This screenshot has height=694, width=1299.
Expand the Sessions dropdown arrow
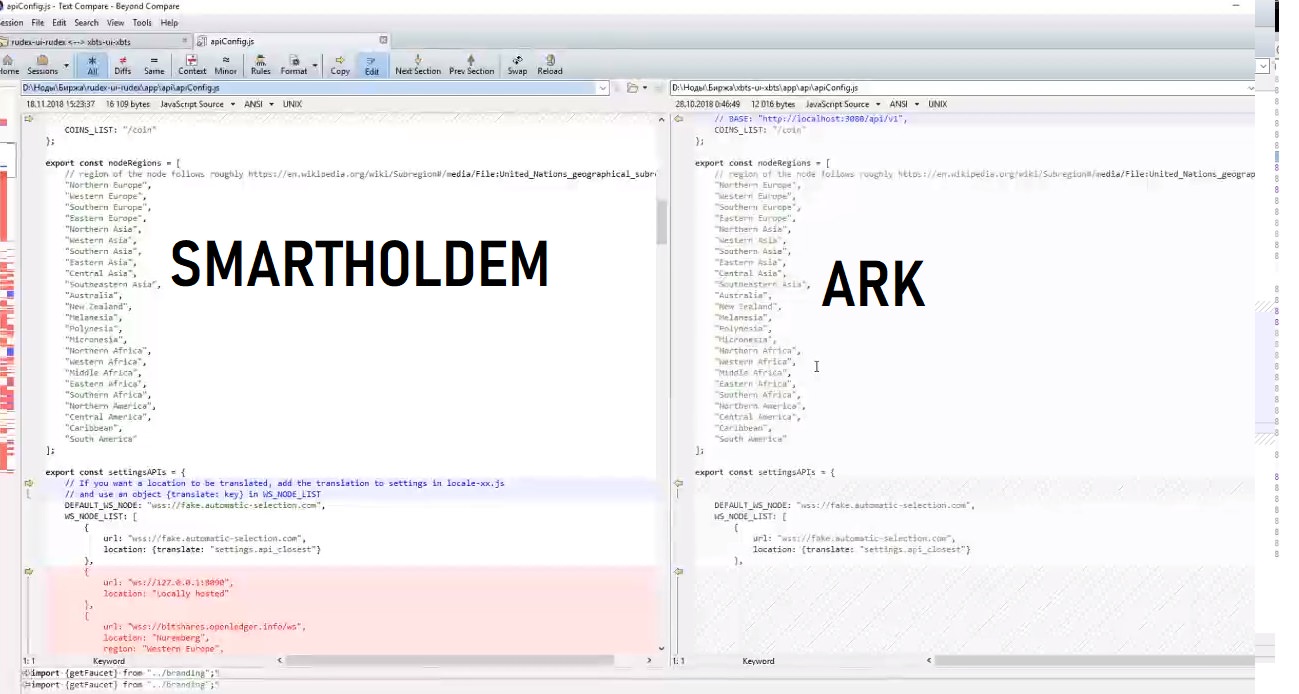click(x=67, y=66)
